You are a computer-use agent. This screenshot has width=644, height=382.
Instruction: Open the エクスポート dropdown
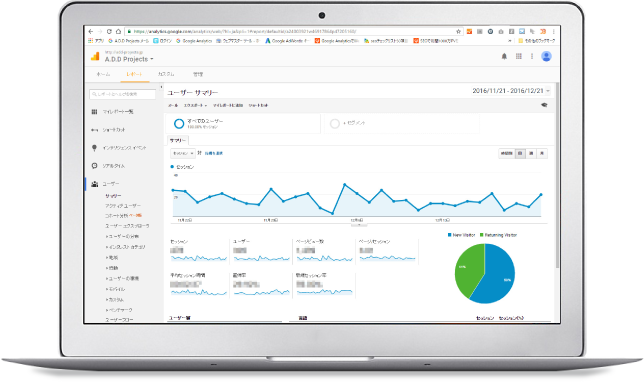[195, 106]
